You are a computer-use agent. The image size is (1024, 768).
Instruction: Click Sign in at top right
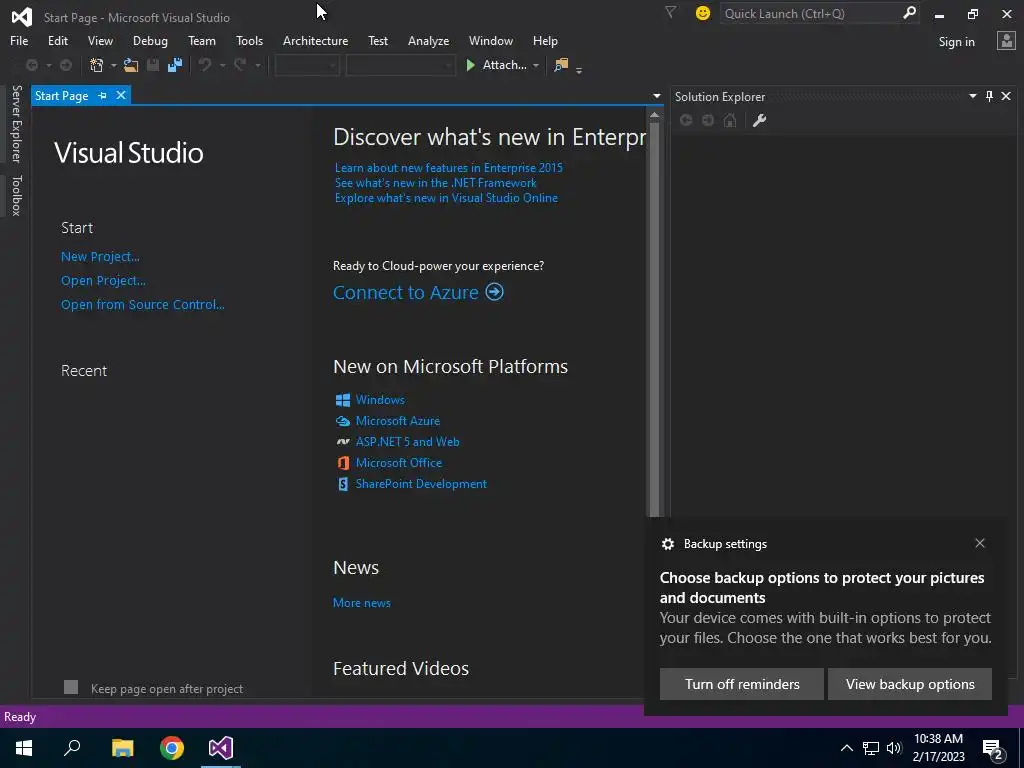pos(956,42)
